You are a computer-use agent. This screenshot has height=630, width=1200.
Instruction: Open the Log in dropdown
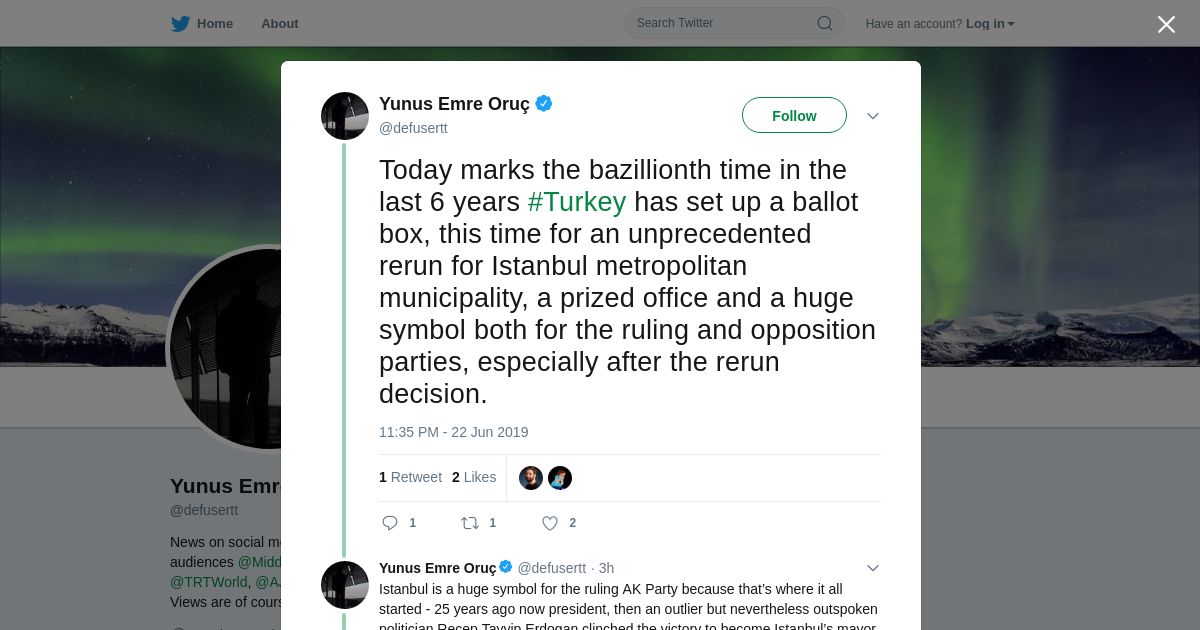point(990,24)
